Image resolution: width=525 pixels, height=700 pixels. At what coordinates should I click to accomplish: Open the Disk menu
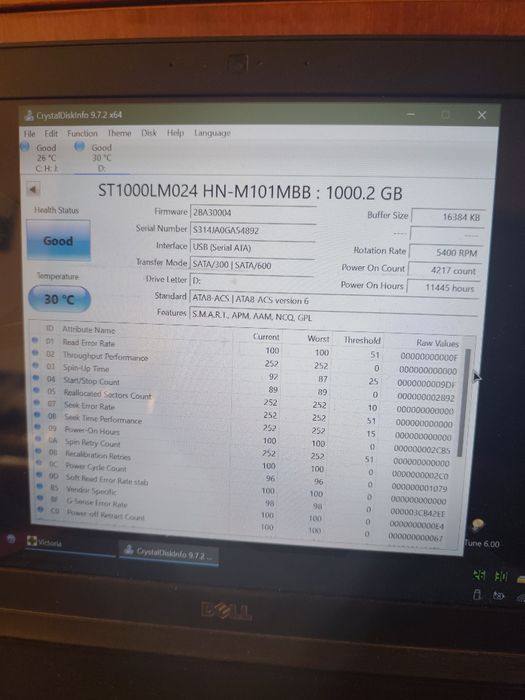pos(149,133)
